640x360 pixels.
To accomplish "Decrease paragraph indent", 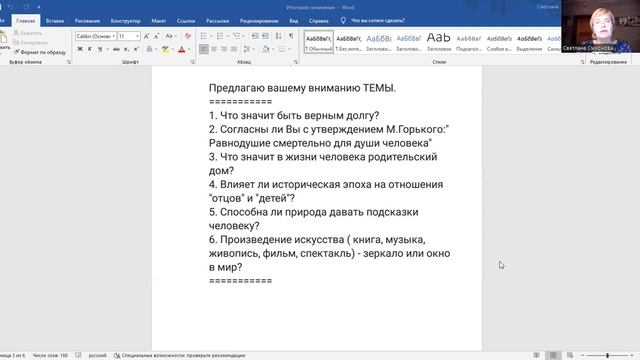I will click(255, 36).
